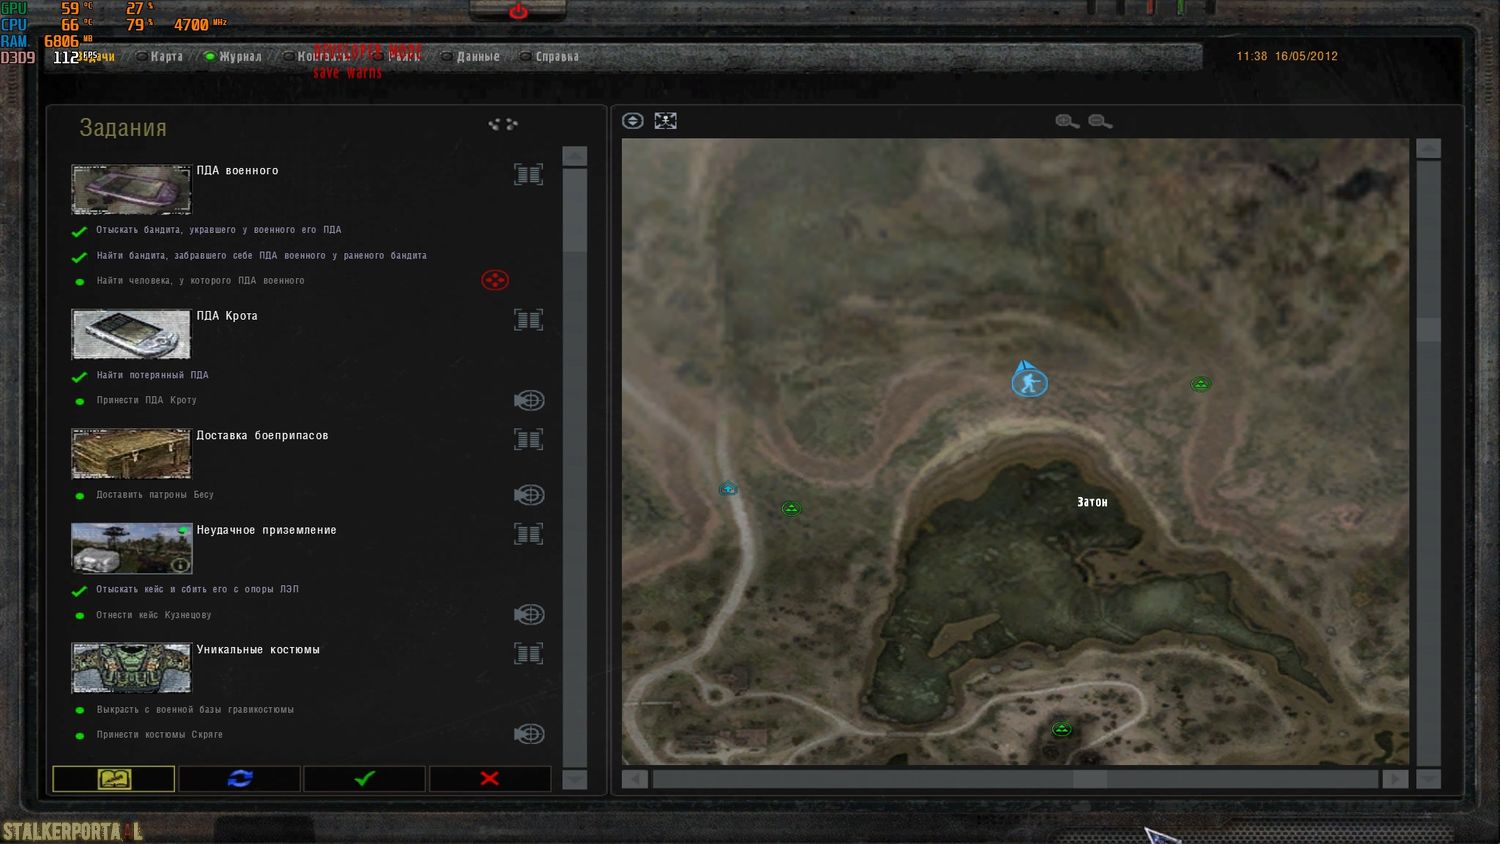Viewport: 1500px width, 844px height.
Task: Open description of Уникальные костюмы task
Action: coord(528,654)
